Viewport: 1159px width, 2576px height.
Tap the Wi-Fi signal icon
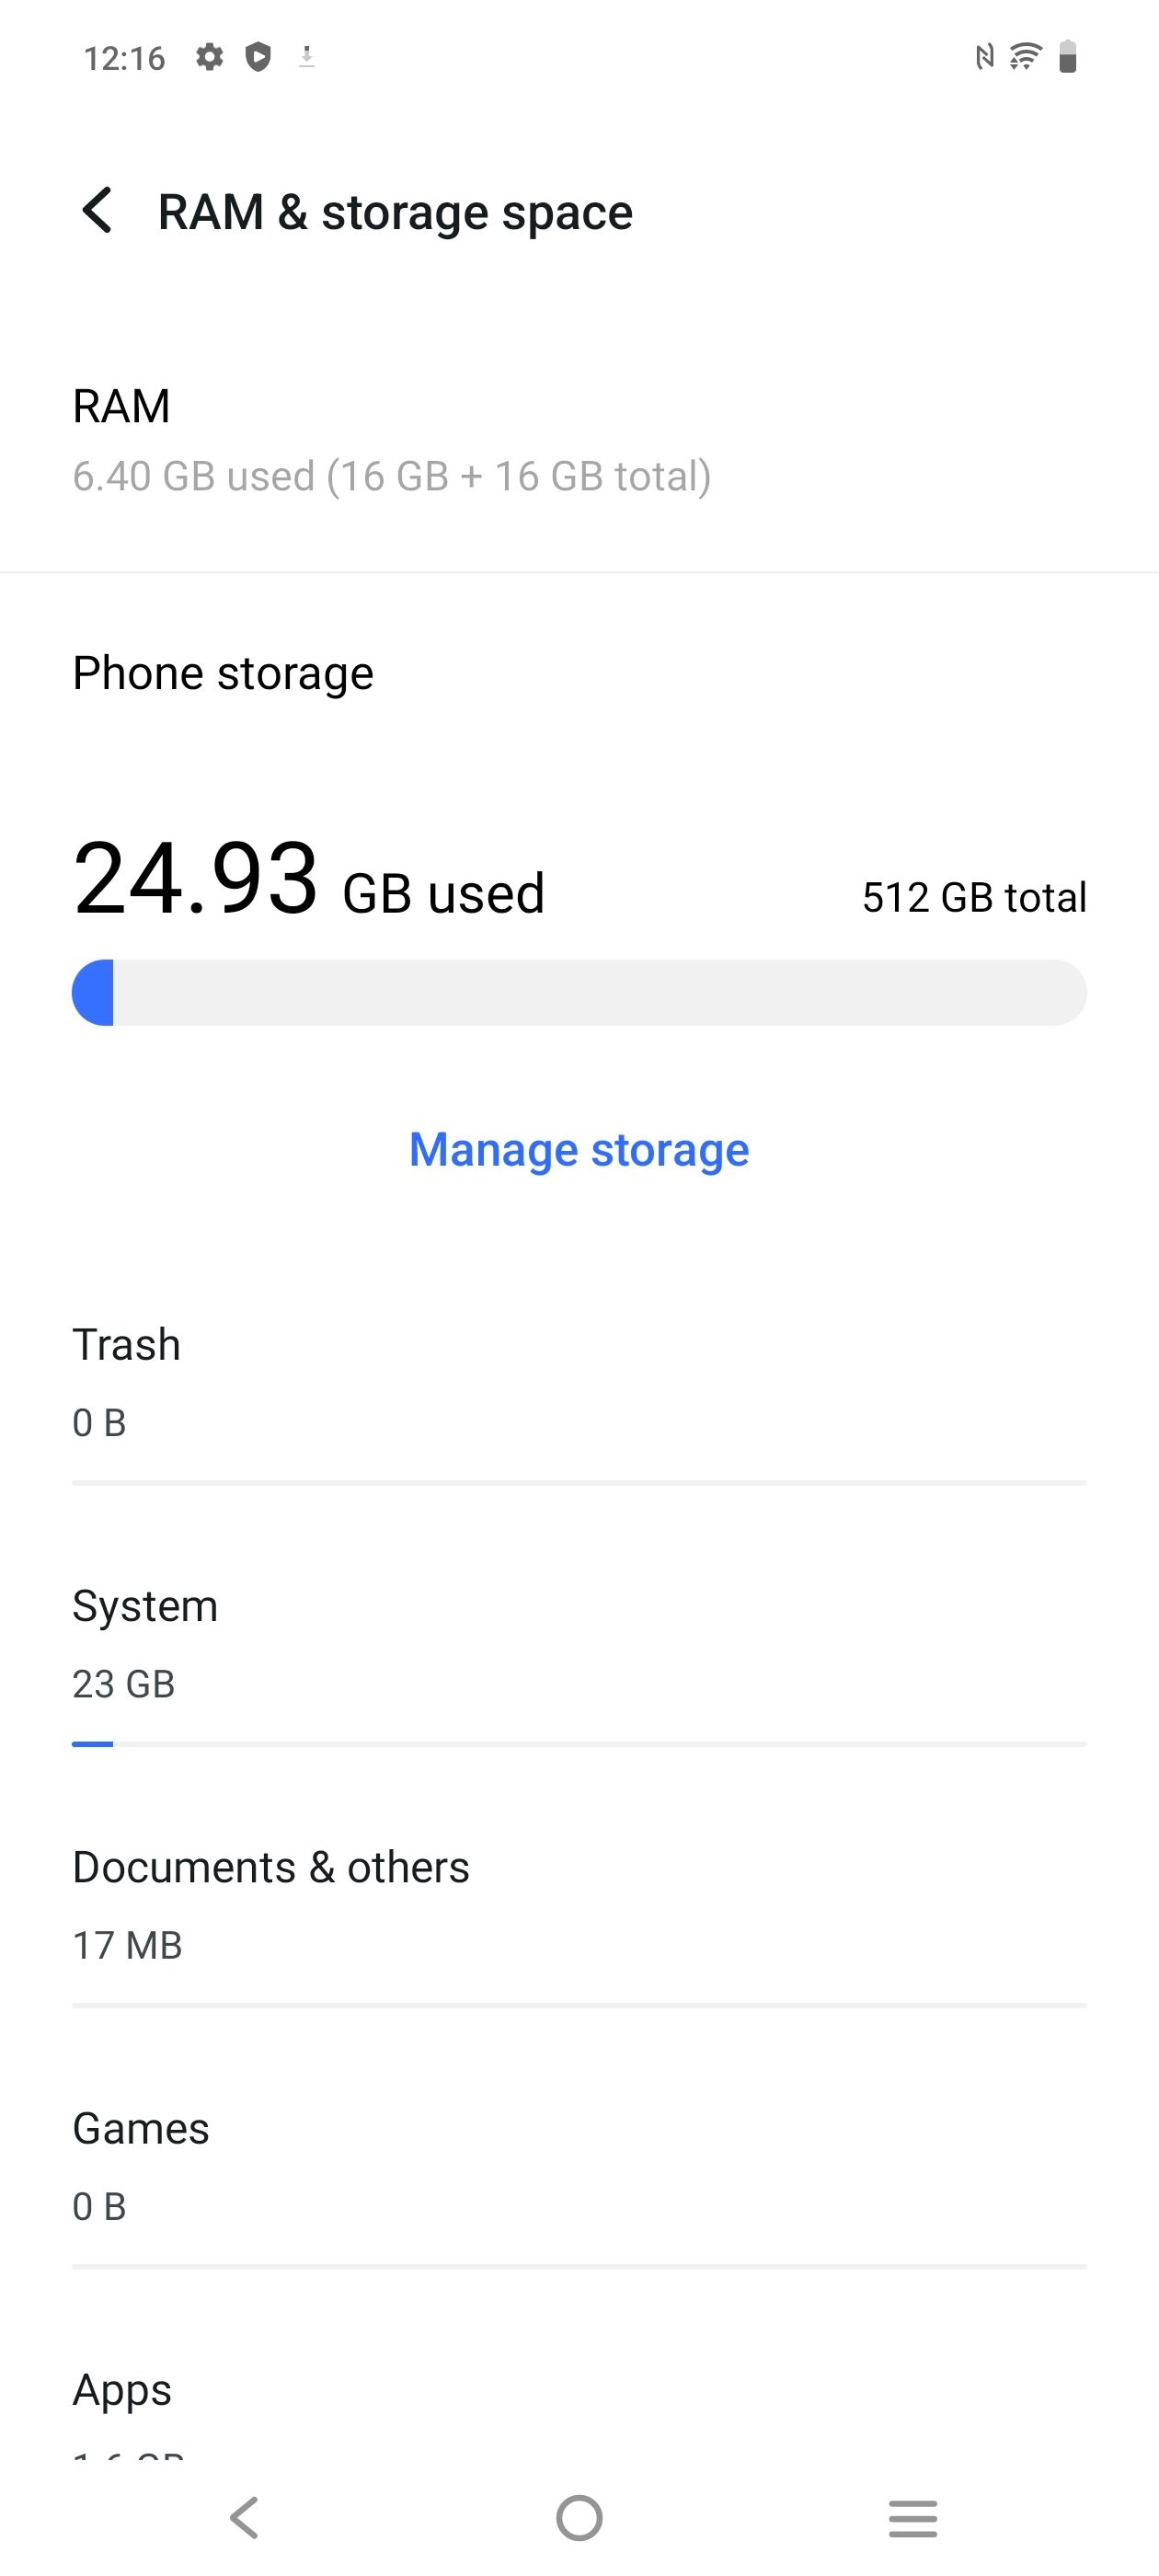[1025, 57]
